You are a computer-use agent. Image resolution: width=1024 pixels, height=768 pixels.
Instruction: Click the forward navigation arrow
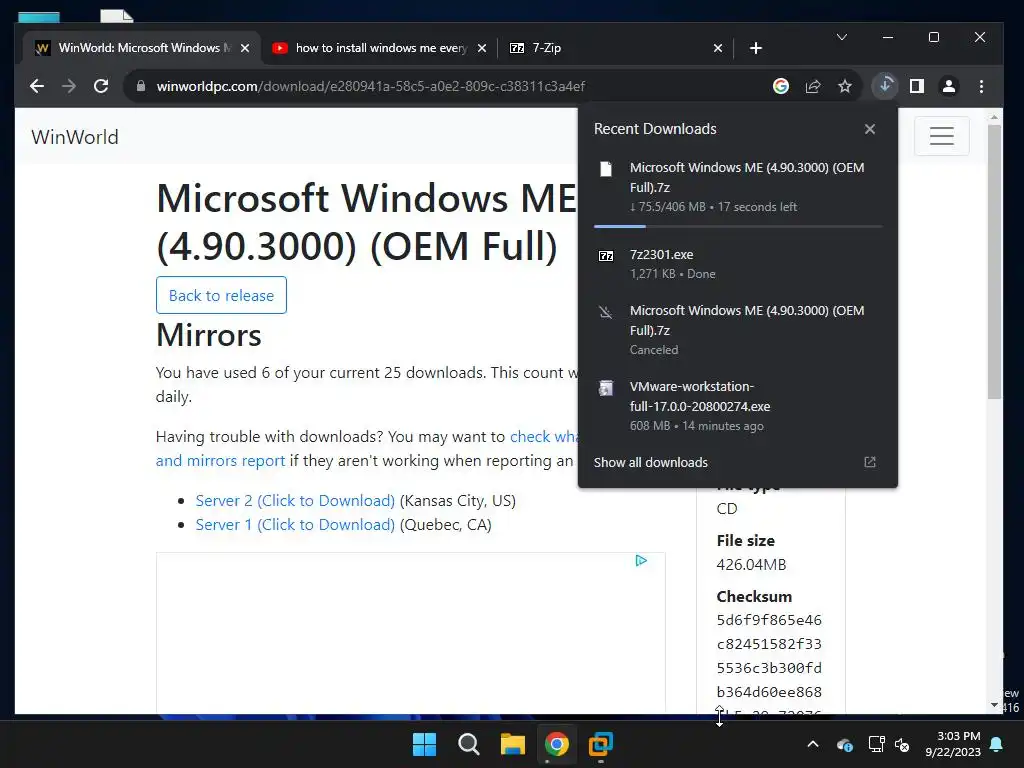click(x=69, y=86)
